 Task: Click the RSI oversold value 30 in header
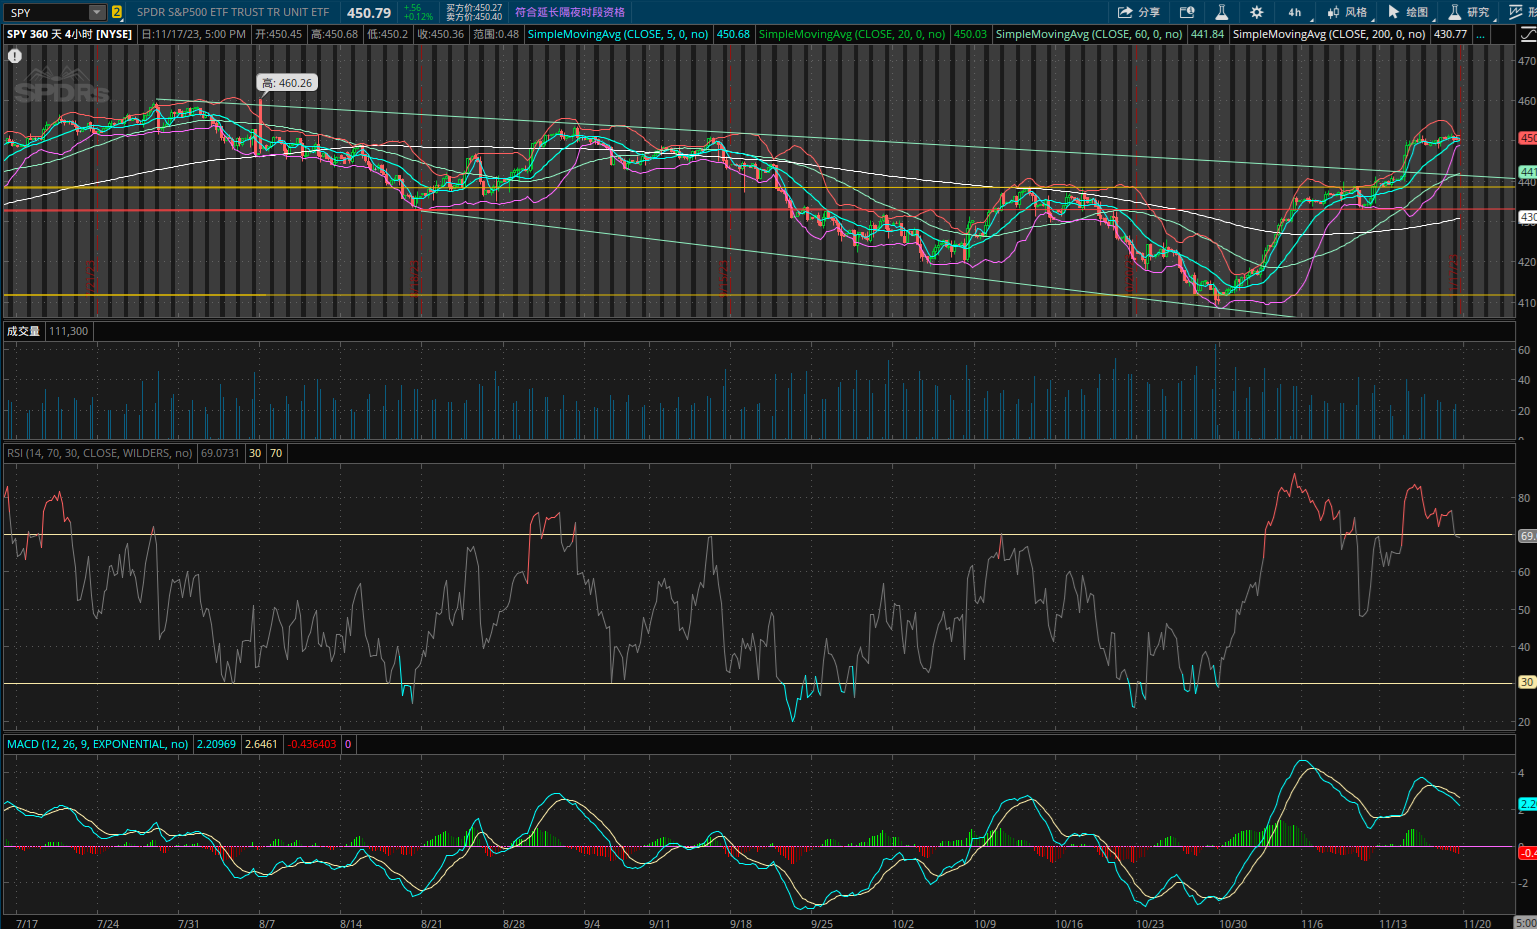255,453
